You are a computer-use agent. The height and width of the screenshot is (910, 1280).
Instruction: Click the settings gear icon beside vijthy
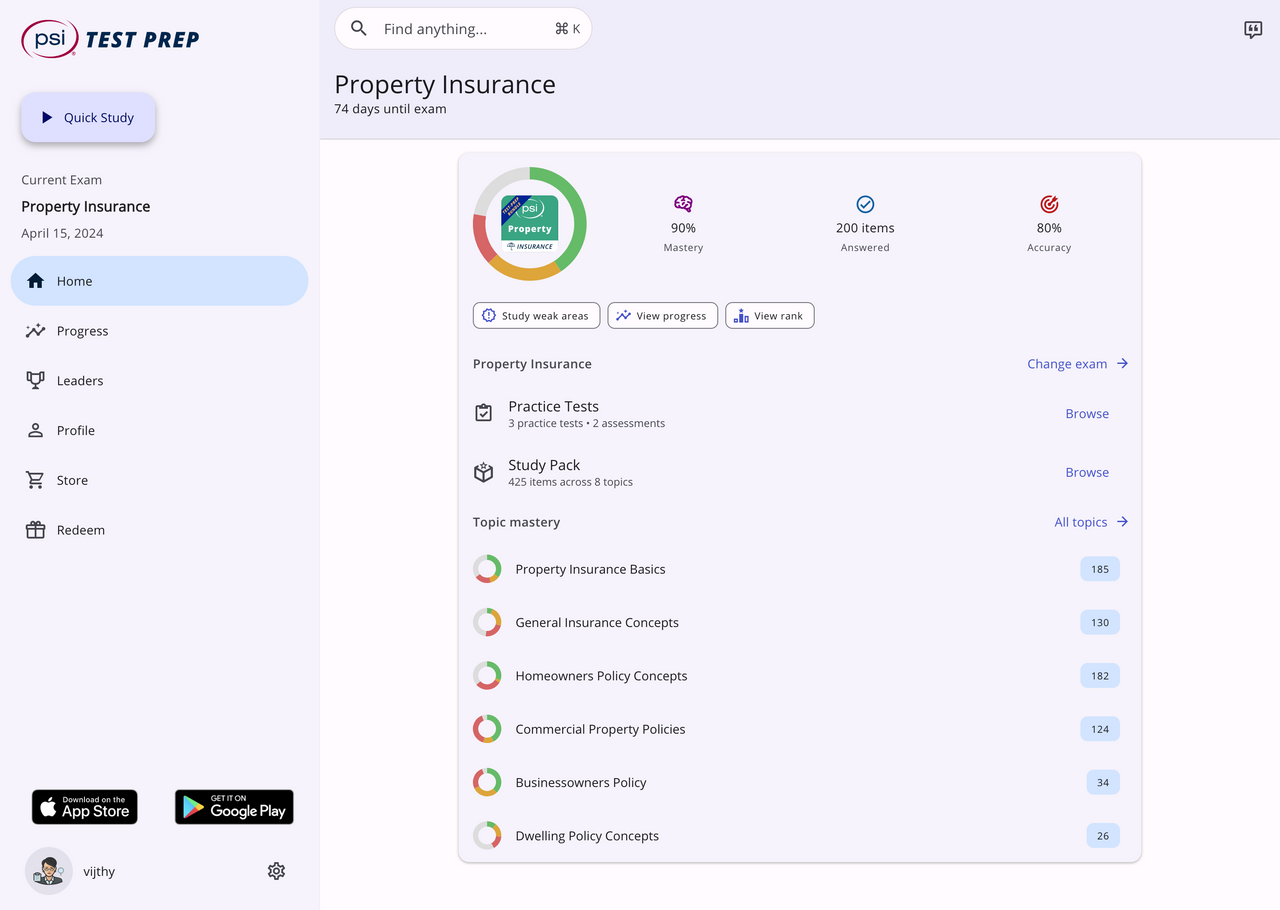click(x=277, y=871)
